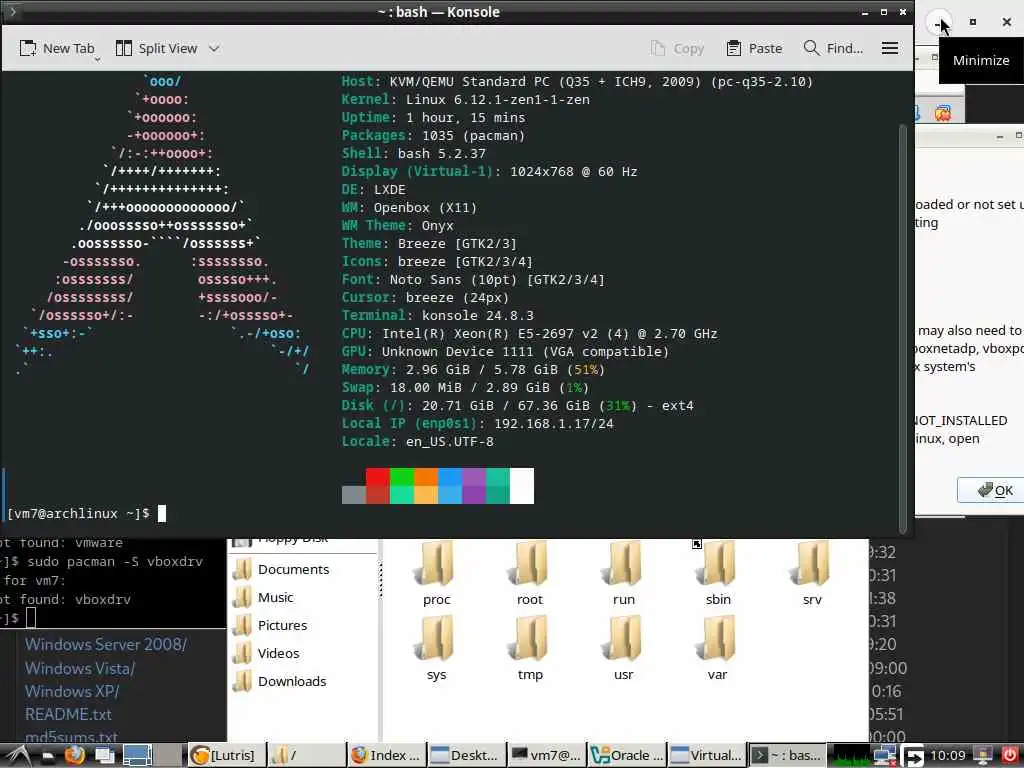Launch Firefox from the panel
The height and width of the screenshot is (768, 1024).
[74, 756]
